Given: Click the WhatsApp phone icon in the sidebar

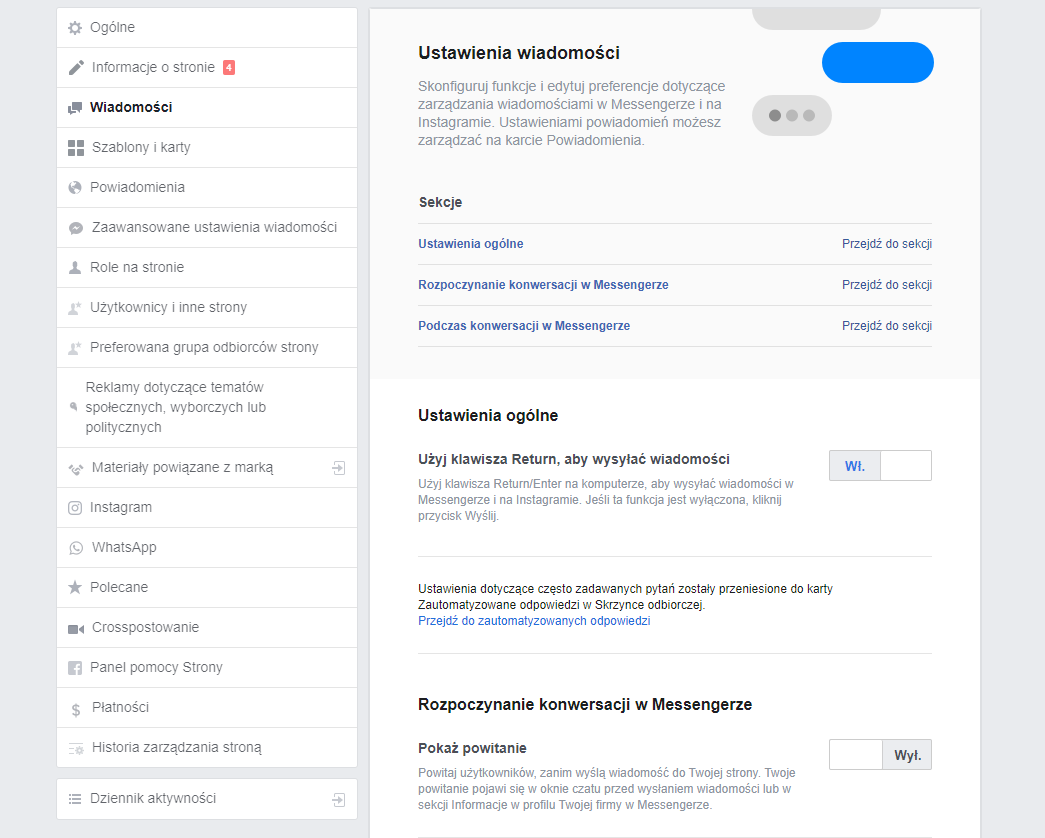Looking at the screenshot, I should [75, 547].
